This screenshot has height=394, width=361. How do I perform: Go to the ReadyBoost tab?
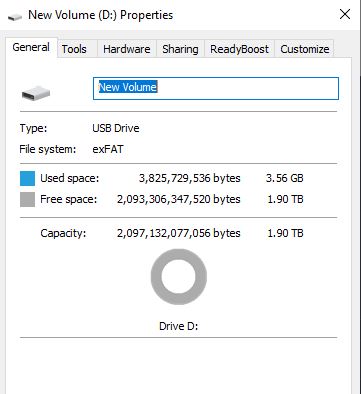pyautogui.click(x=239, y=49)
